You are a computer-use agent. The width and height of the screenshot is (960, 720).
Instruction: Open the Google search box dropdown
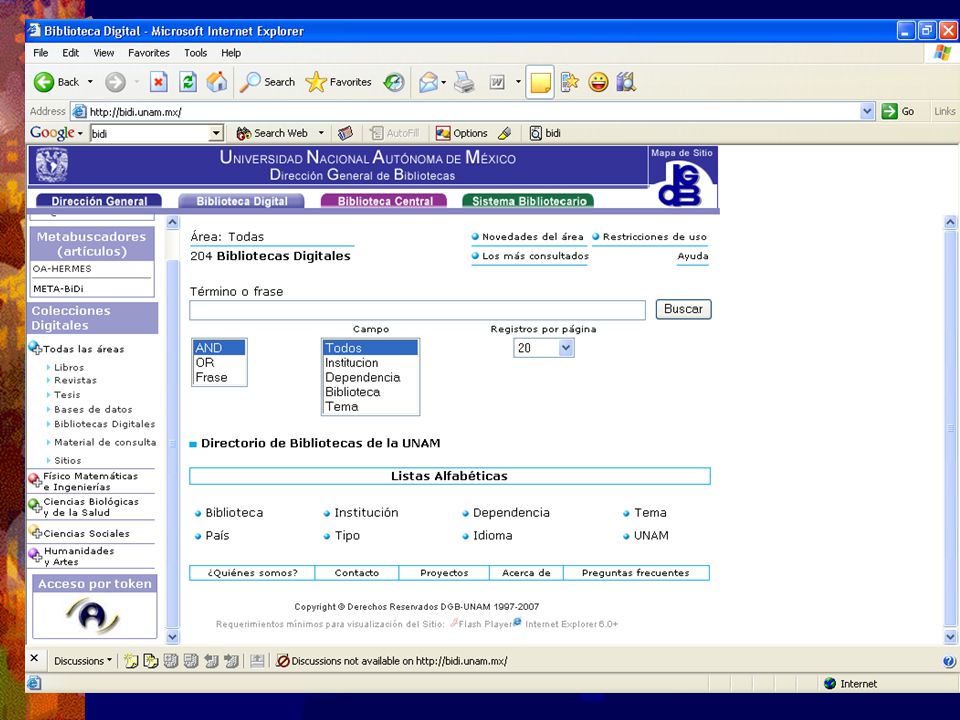coord(216,133)
